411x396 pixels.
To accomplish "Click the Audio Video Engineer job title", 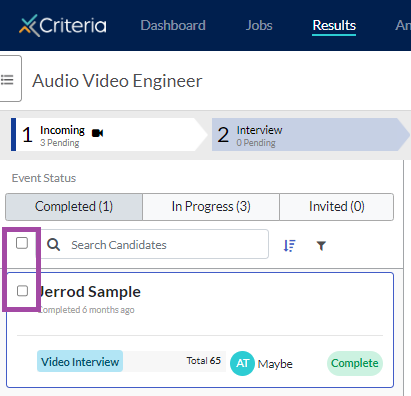I will click(x=117, y=81).
